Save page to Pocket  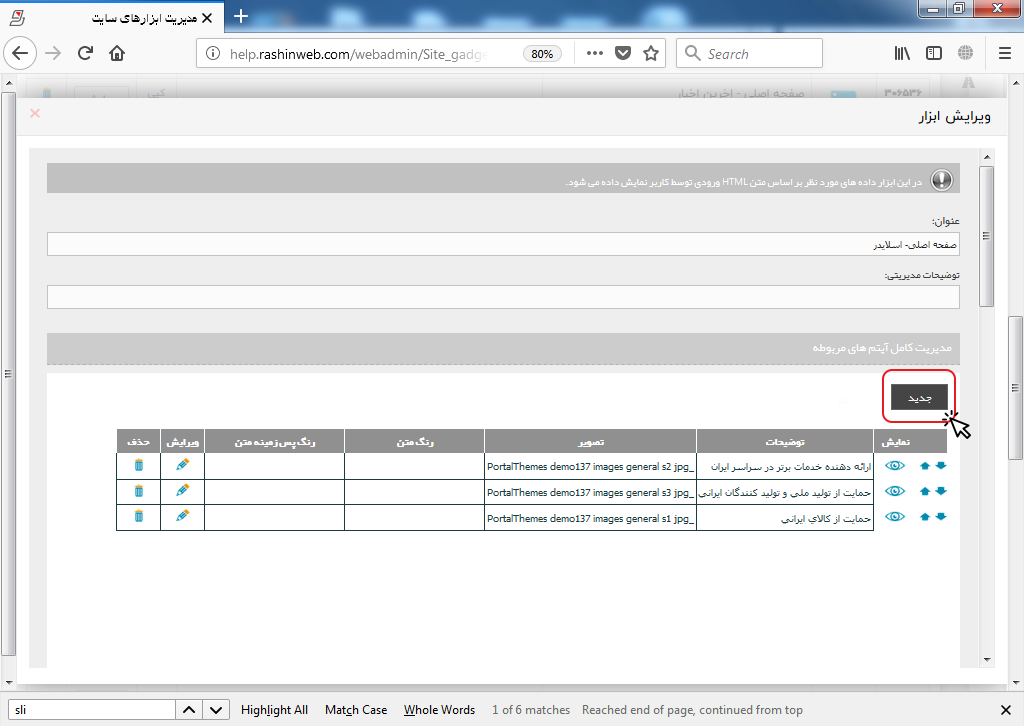pyautogui.click(x=622, y=54)
